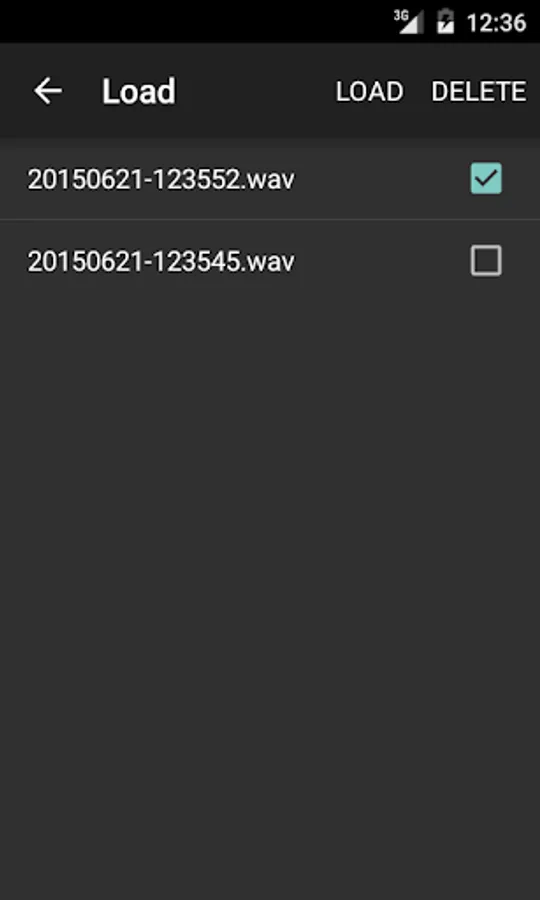Click the 12:36 clock in status bar
The image size is (540, 900).
point(496,23)
